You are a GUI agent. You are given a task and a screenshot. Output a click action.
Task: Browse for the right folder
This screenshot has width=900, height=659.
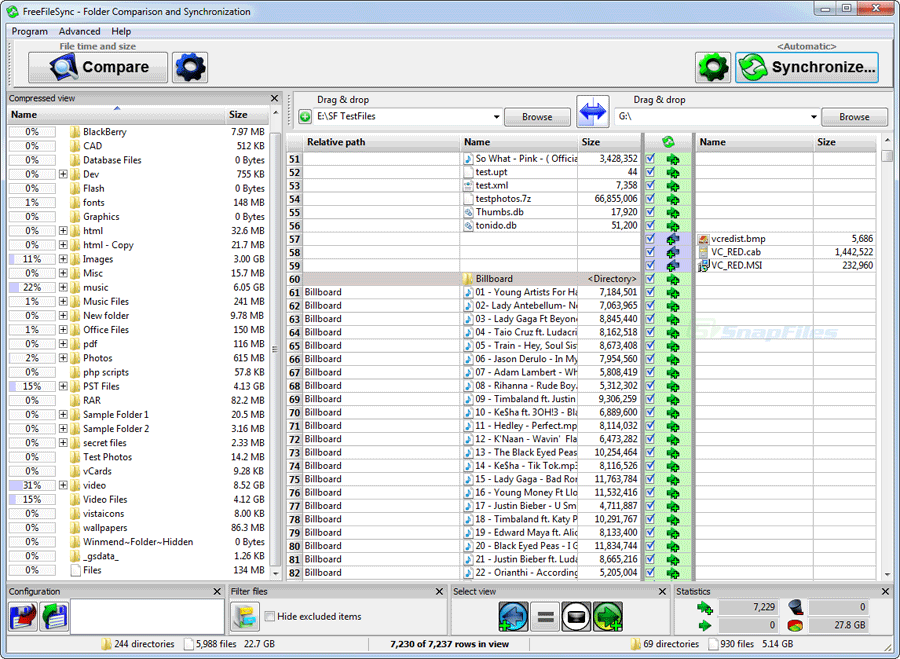point(854,117)
